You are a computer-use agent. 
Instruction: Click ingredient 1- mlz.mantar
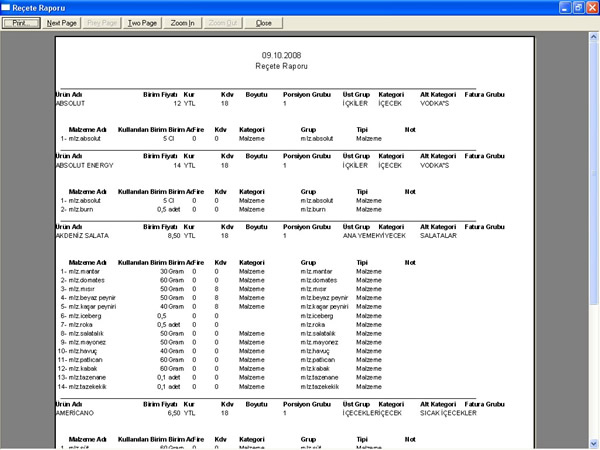(x=80, y=272)
